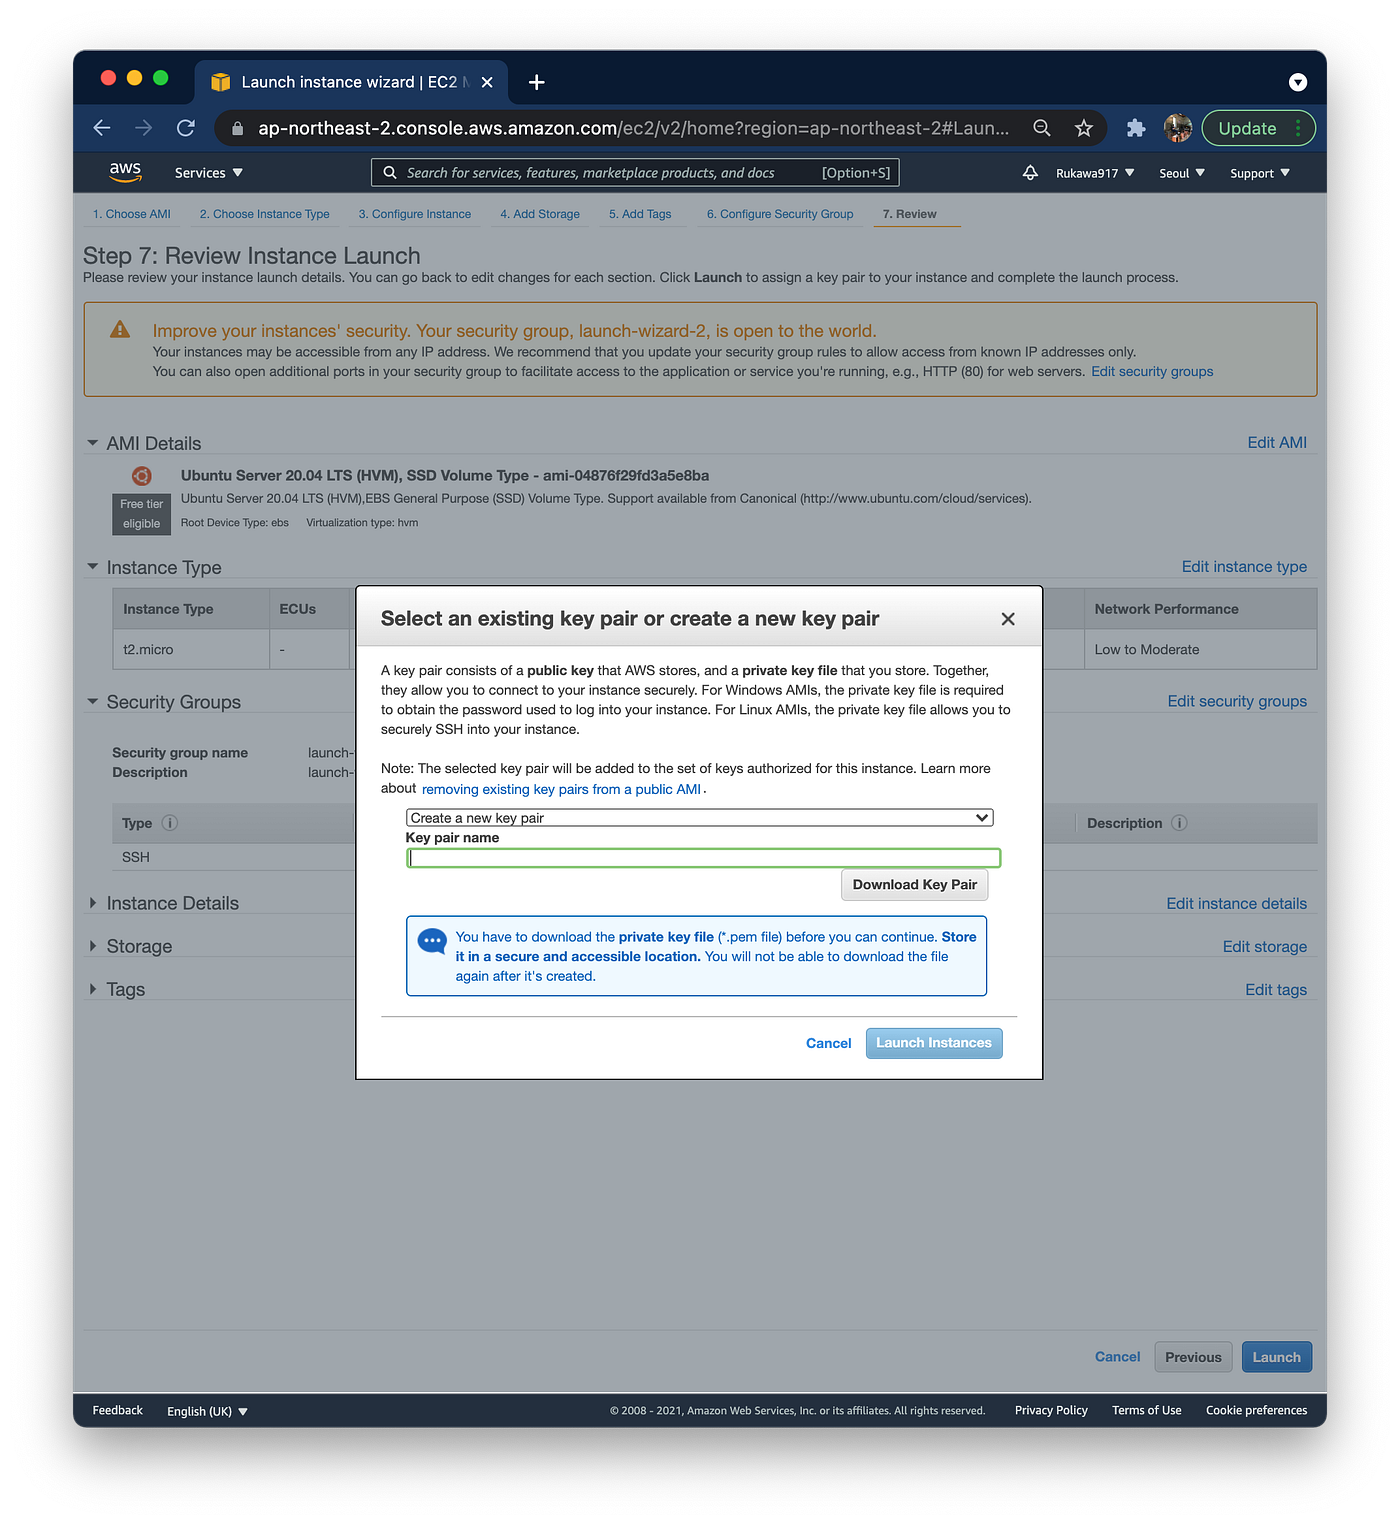Viewport: 1400px width, 1524px height.
Task: Open the Rukawa917 account dropdown
Action: click(1095, 173)
